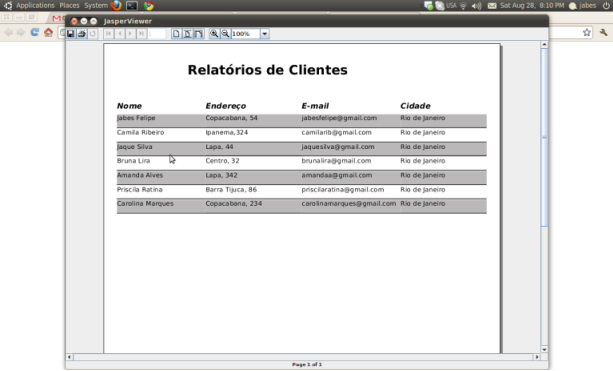Click the email jabesfelipe@gmail.com

(x=339, y=118)
